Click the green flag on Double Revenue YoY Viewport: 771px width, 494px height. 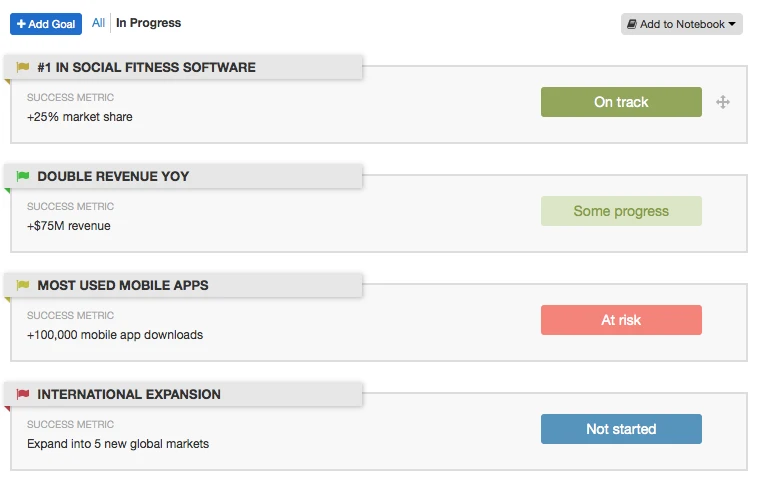click(23, 177)
